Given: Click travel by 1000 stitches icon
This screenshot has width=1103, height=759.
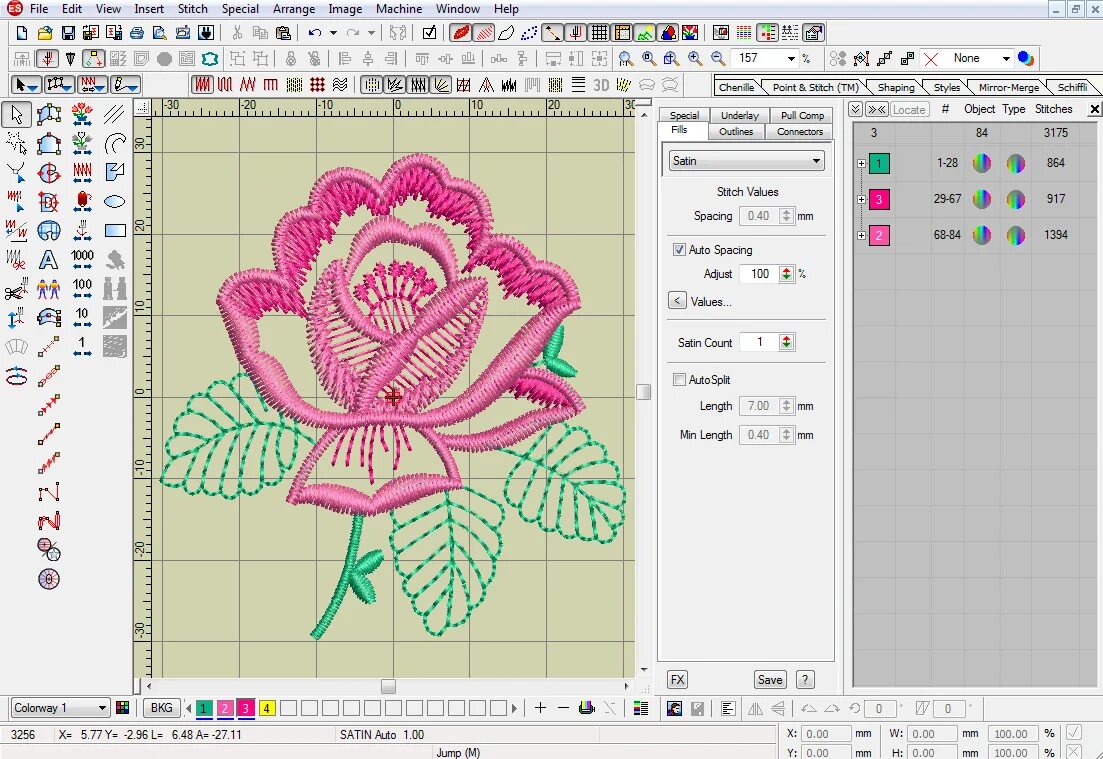Looking at the screenshot, I should tap(83, 260).
